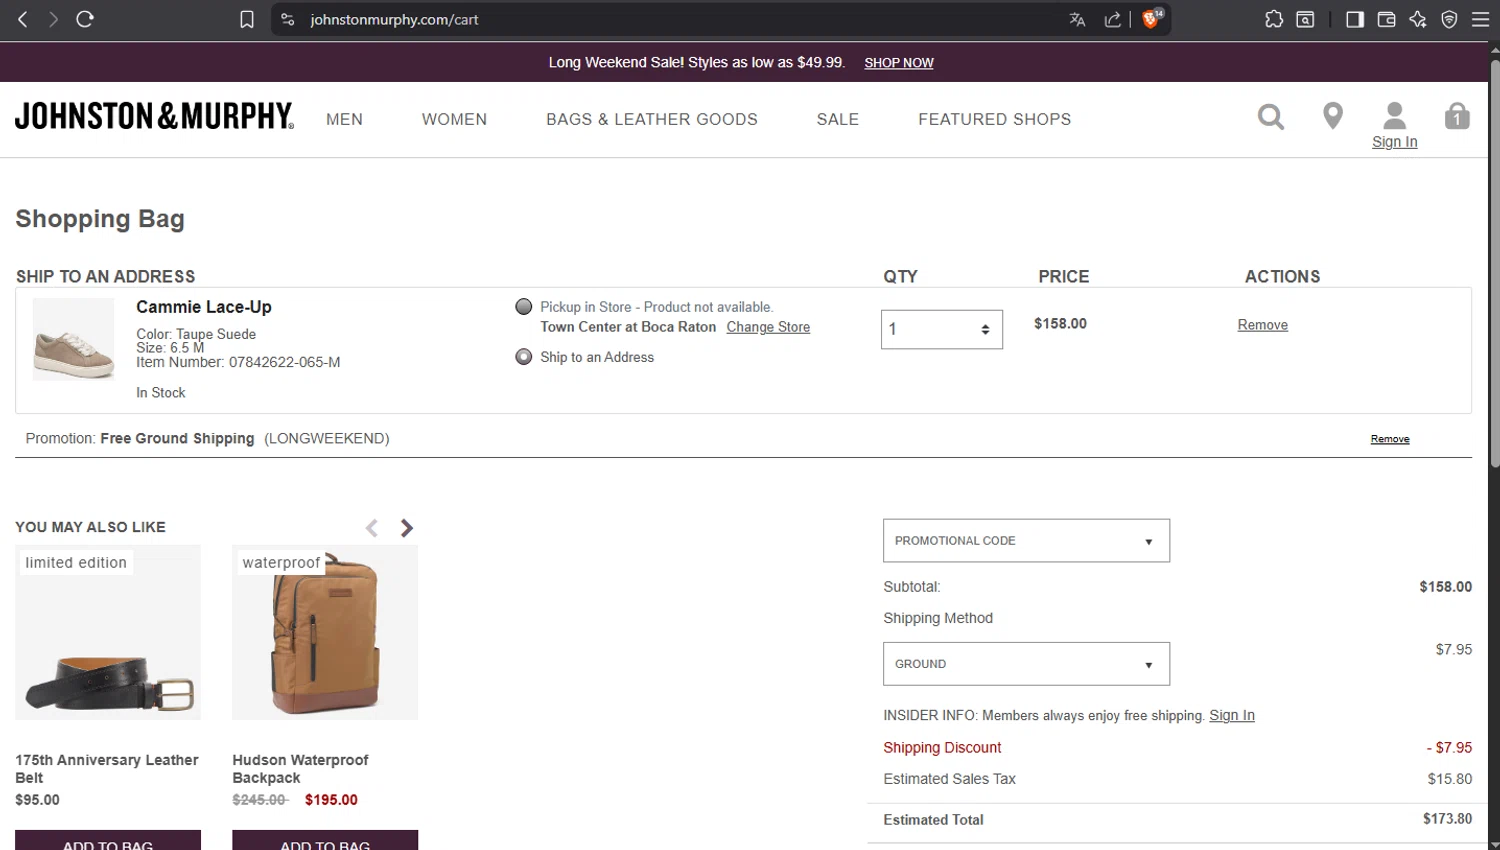The height and width of the screenshot is (850, 1500).
Task: Show next recommended products with right arrow
Action: tap(406, 528)
